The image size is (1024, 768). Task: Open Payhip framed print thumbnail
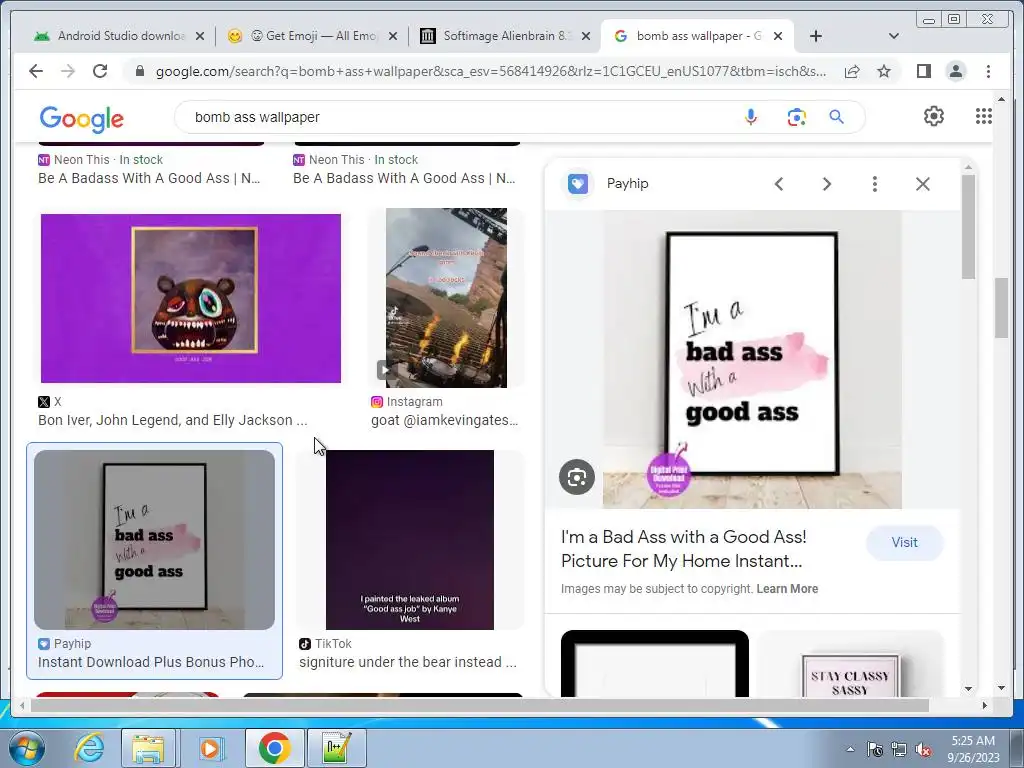pos(154,540)
